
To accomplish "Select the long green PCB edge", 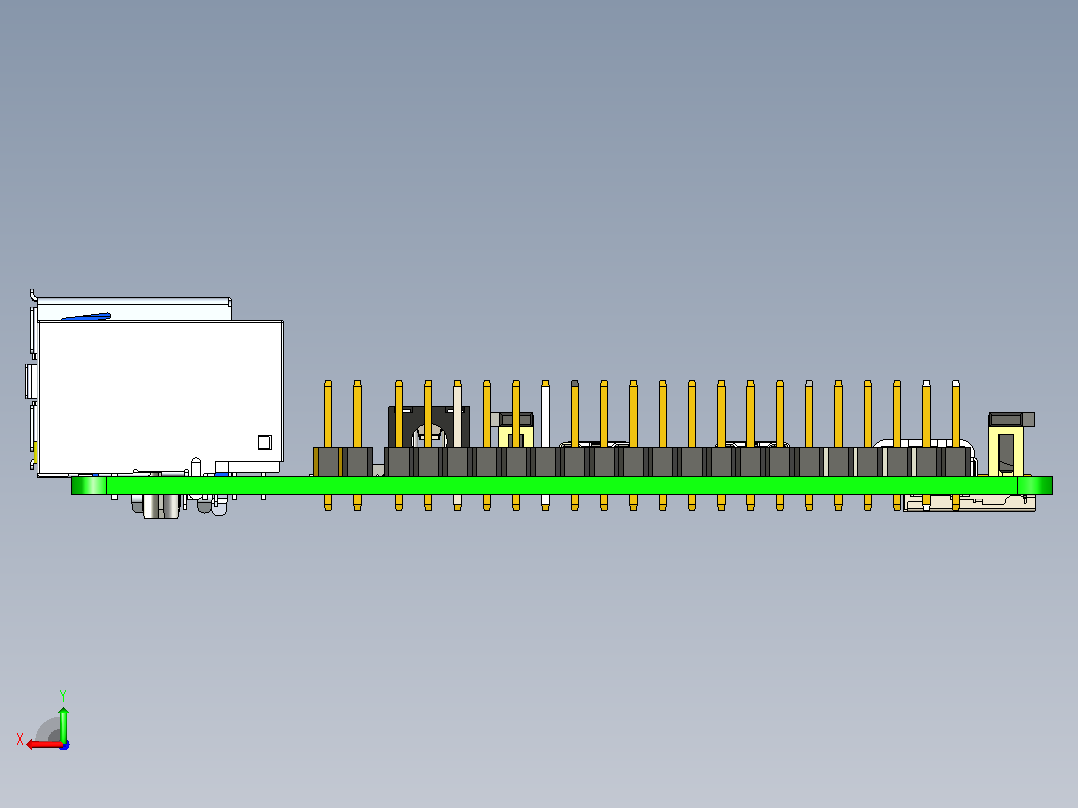I will pos(562,485).
